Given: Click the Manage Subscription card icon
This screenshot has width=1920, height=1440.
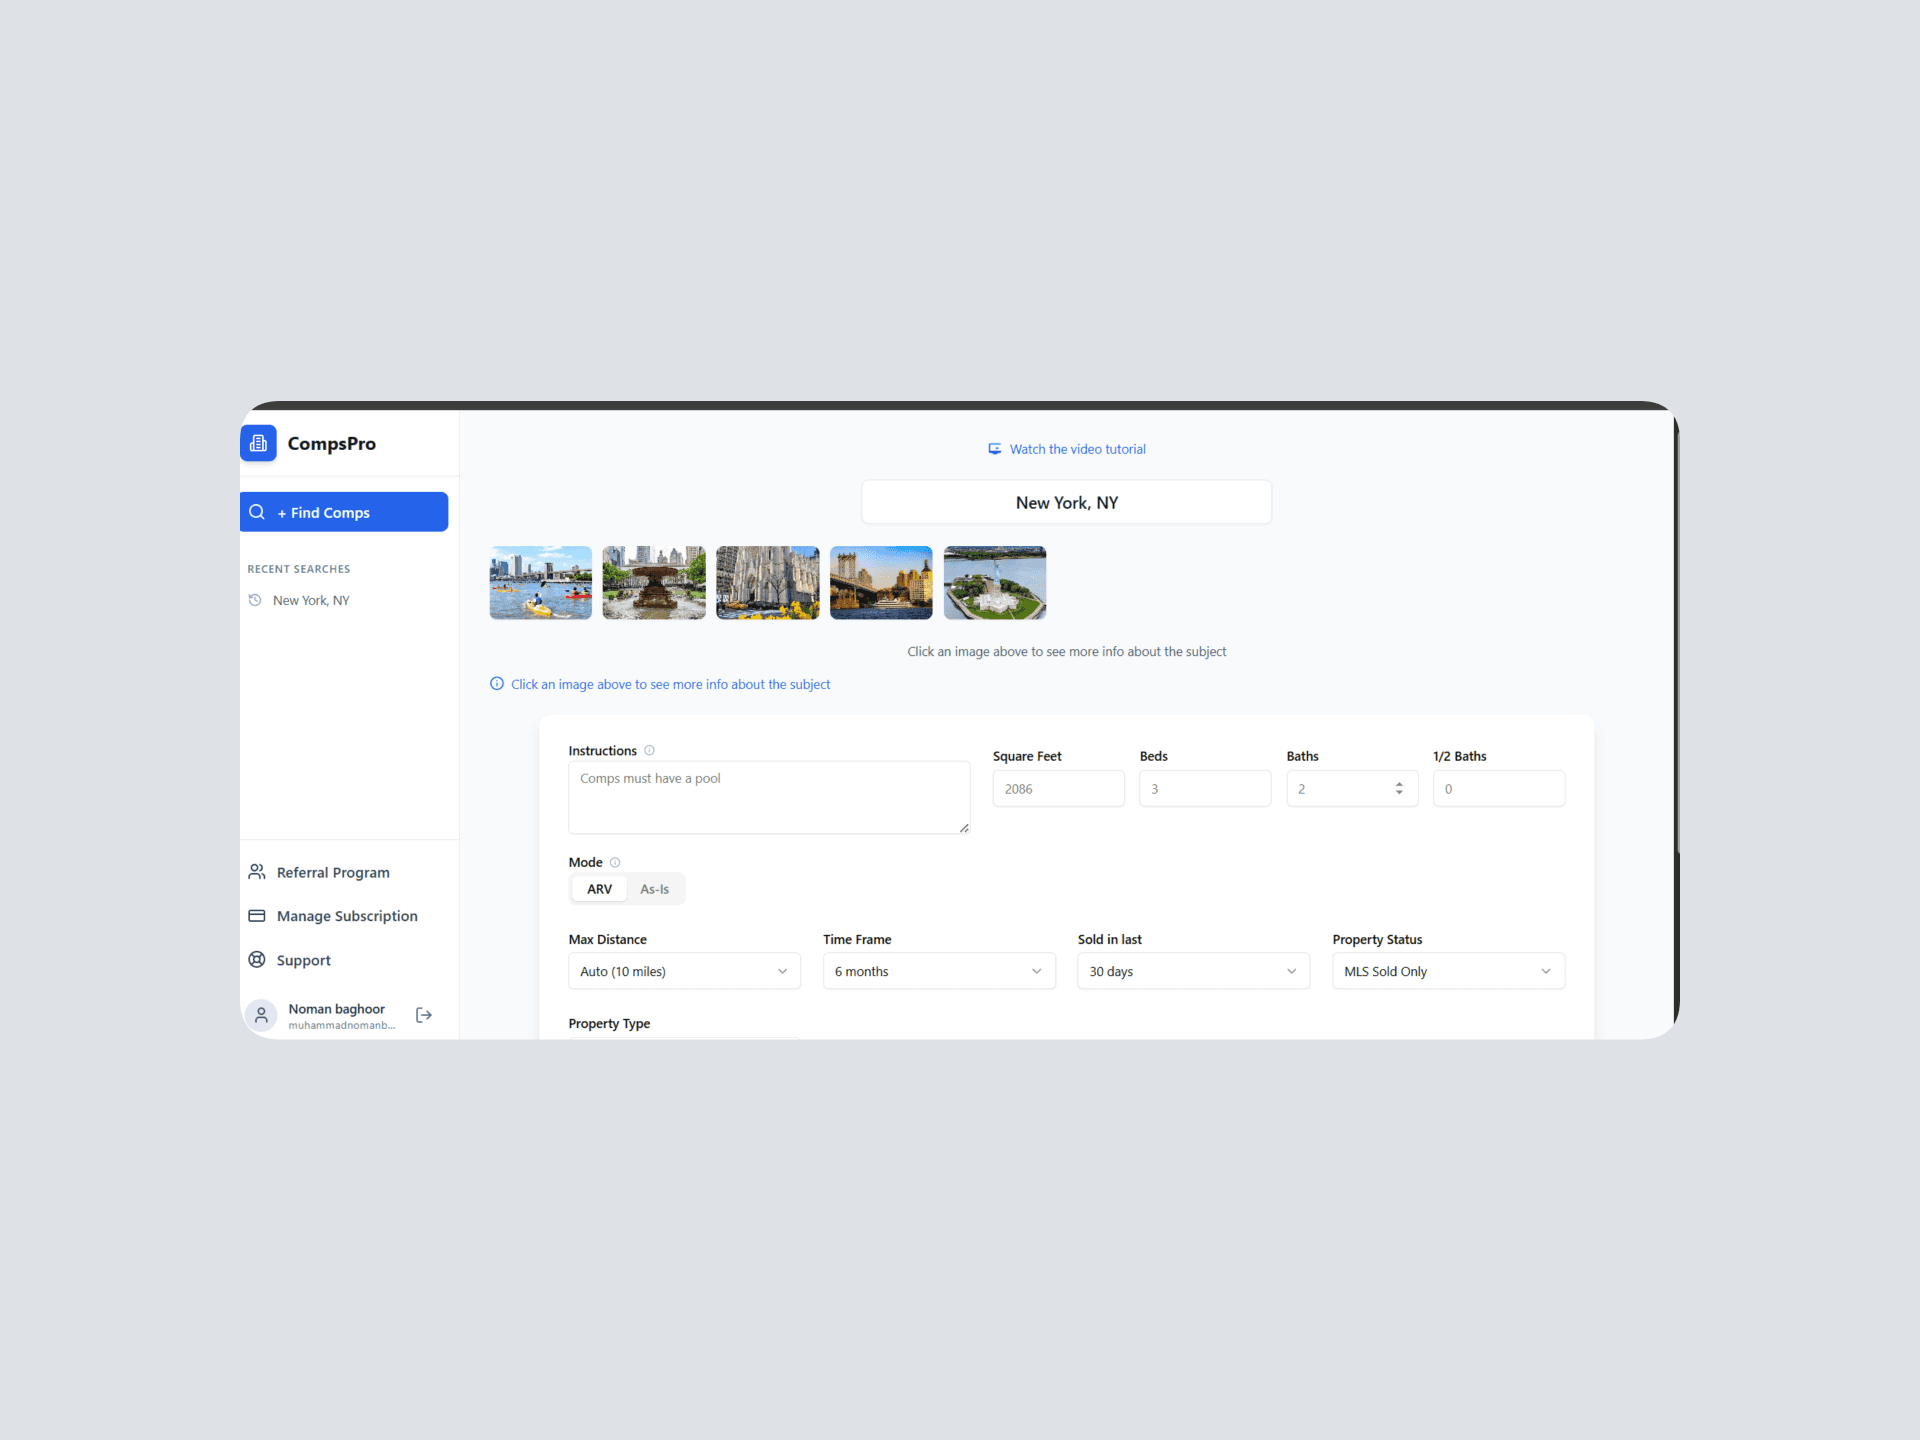Looking at the screenshot, I should click(x=257, y=916).
